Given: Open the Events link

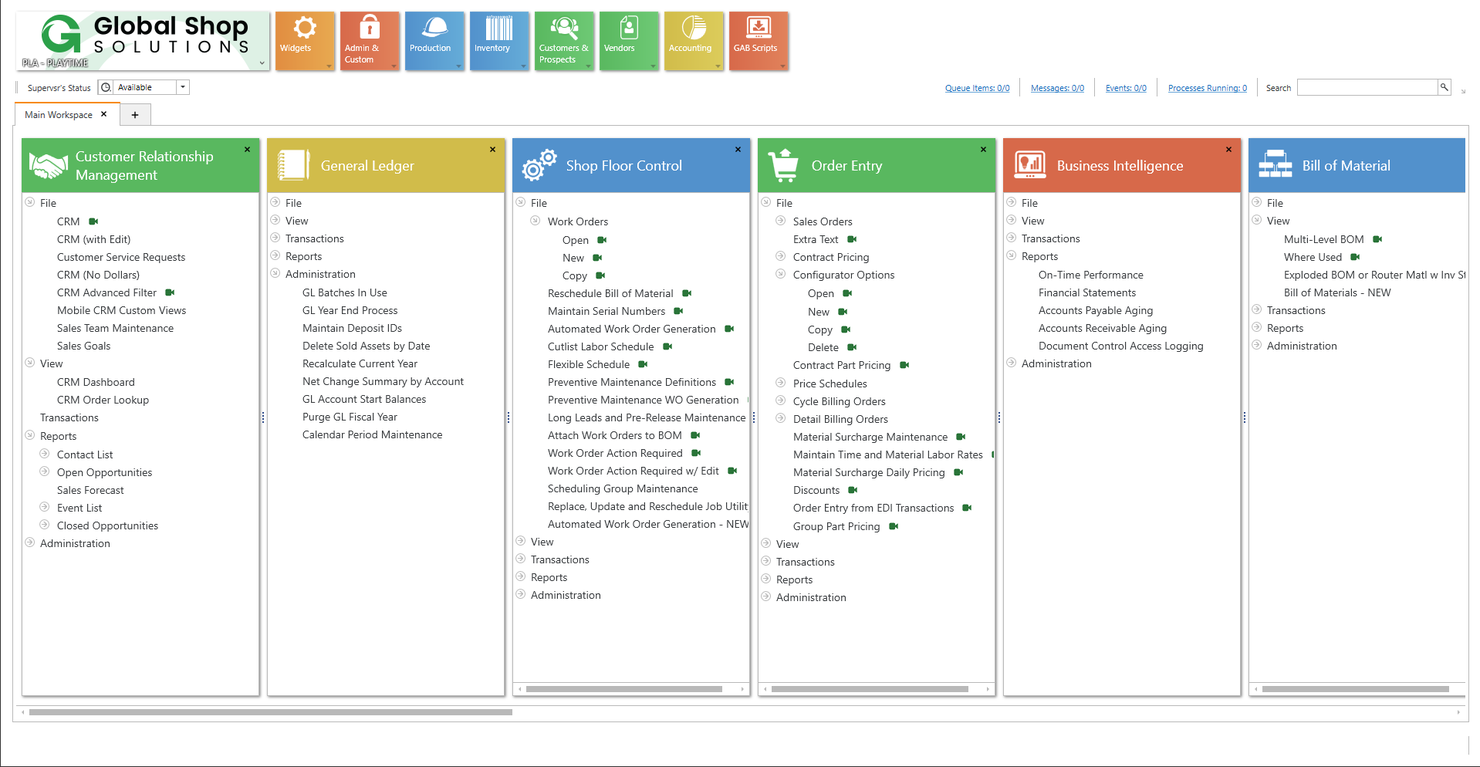Looking at the screenshot, I should [x=1126, y=88].
